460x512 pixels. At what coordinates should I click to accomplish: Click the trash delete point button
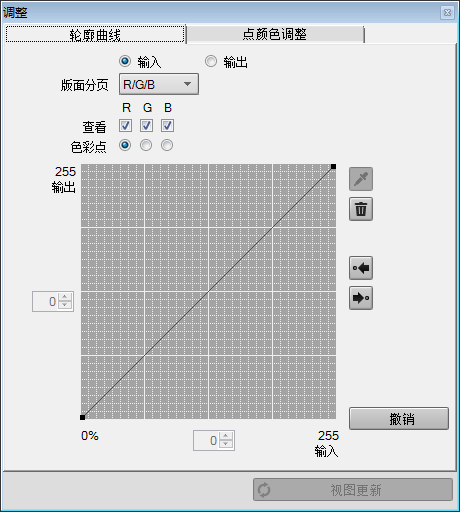point(361,209)
